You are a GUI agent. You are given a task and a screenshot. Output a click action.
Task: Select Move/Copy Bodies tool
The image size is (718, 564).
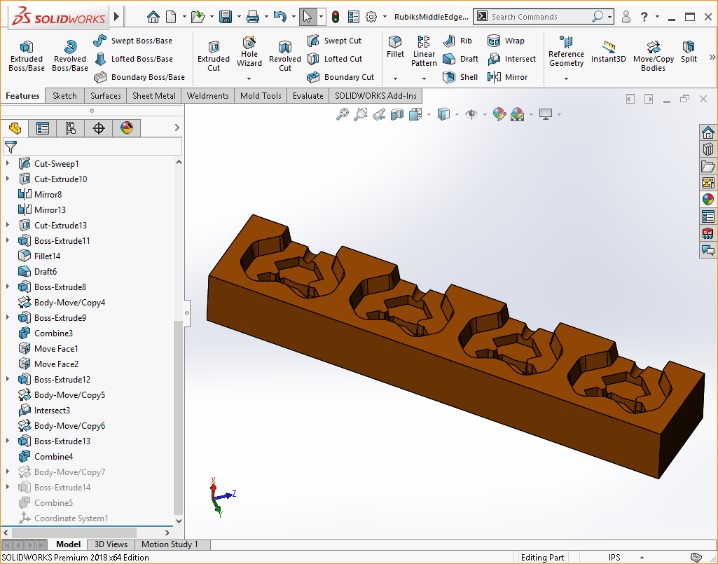click(653, 56)
